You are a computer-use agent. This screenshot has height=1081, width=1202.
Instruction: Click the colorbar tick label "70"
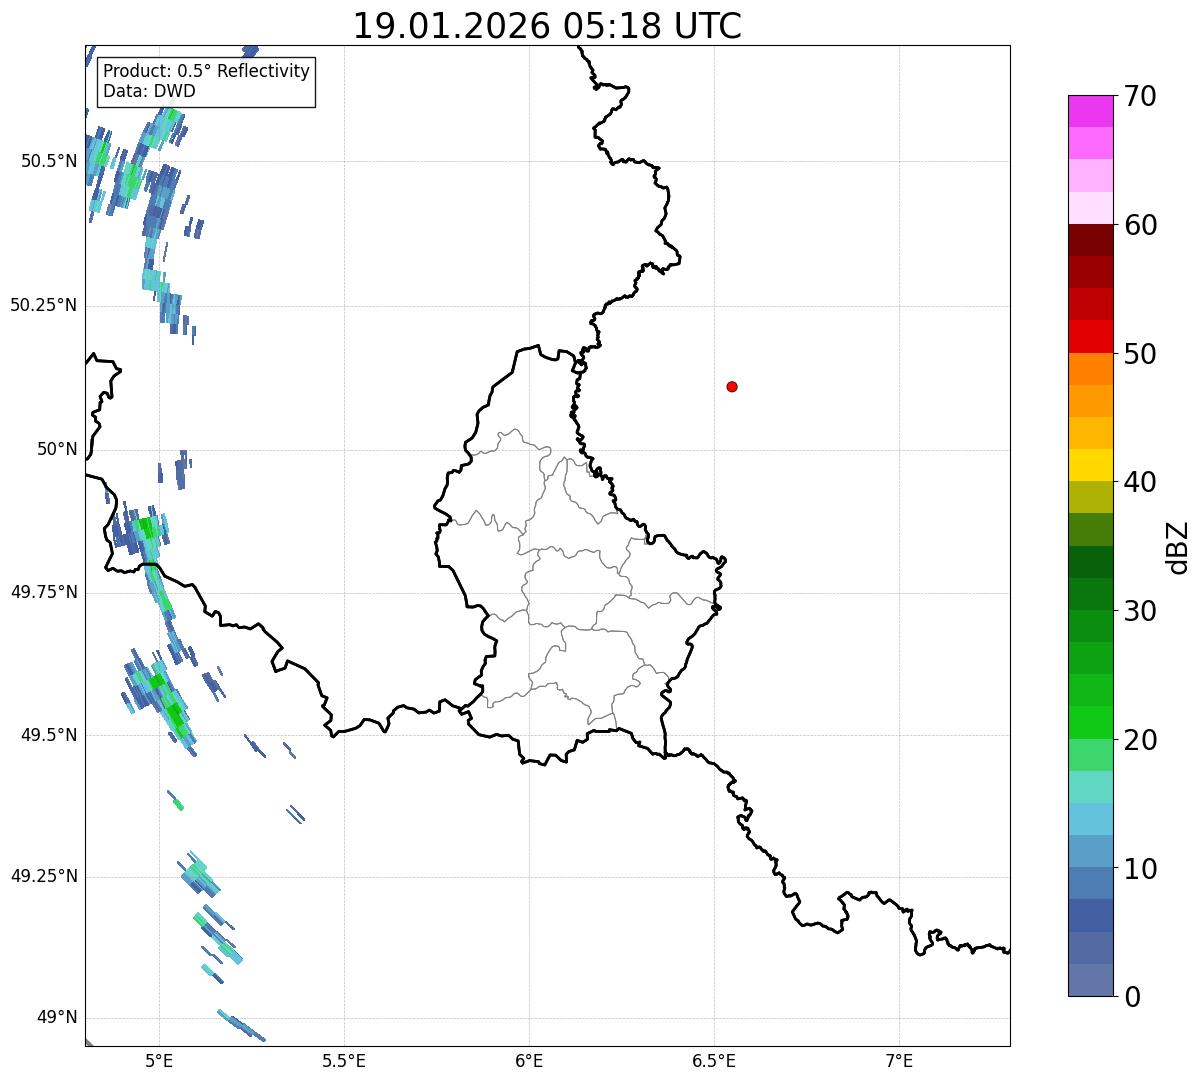point(1140,96)
